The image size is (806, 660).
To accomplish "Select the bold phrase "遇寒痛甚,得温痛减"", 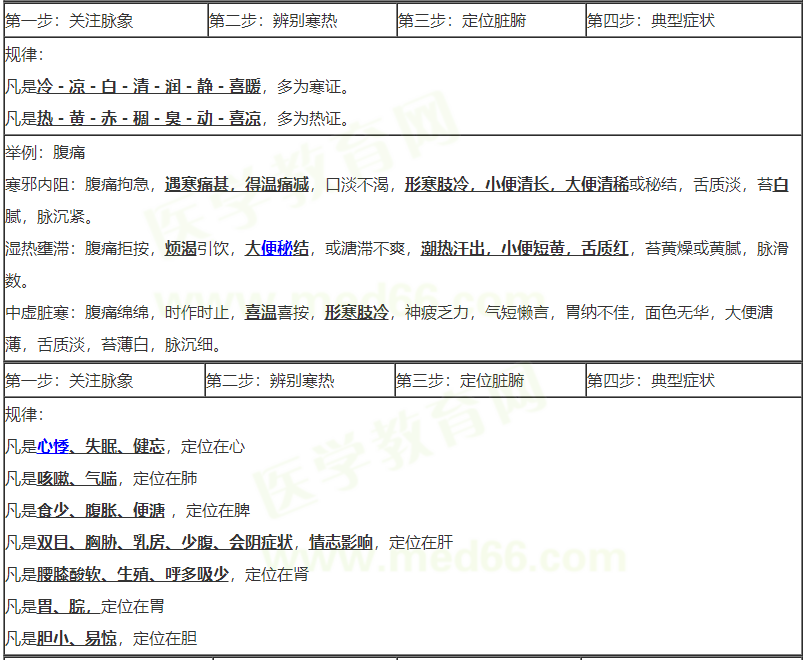I will (236, 184).
